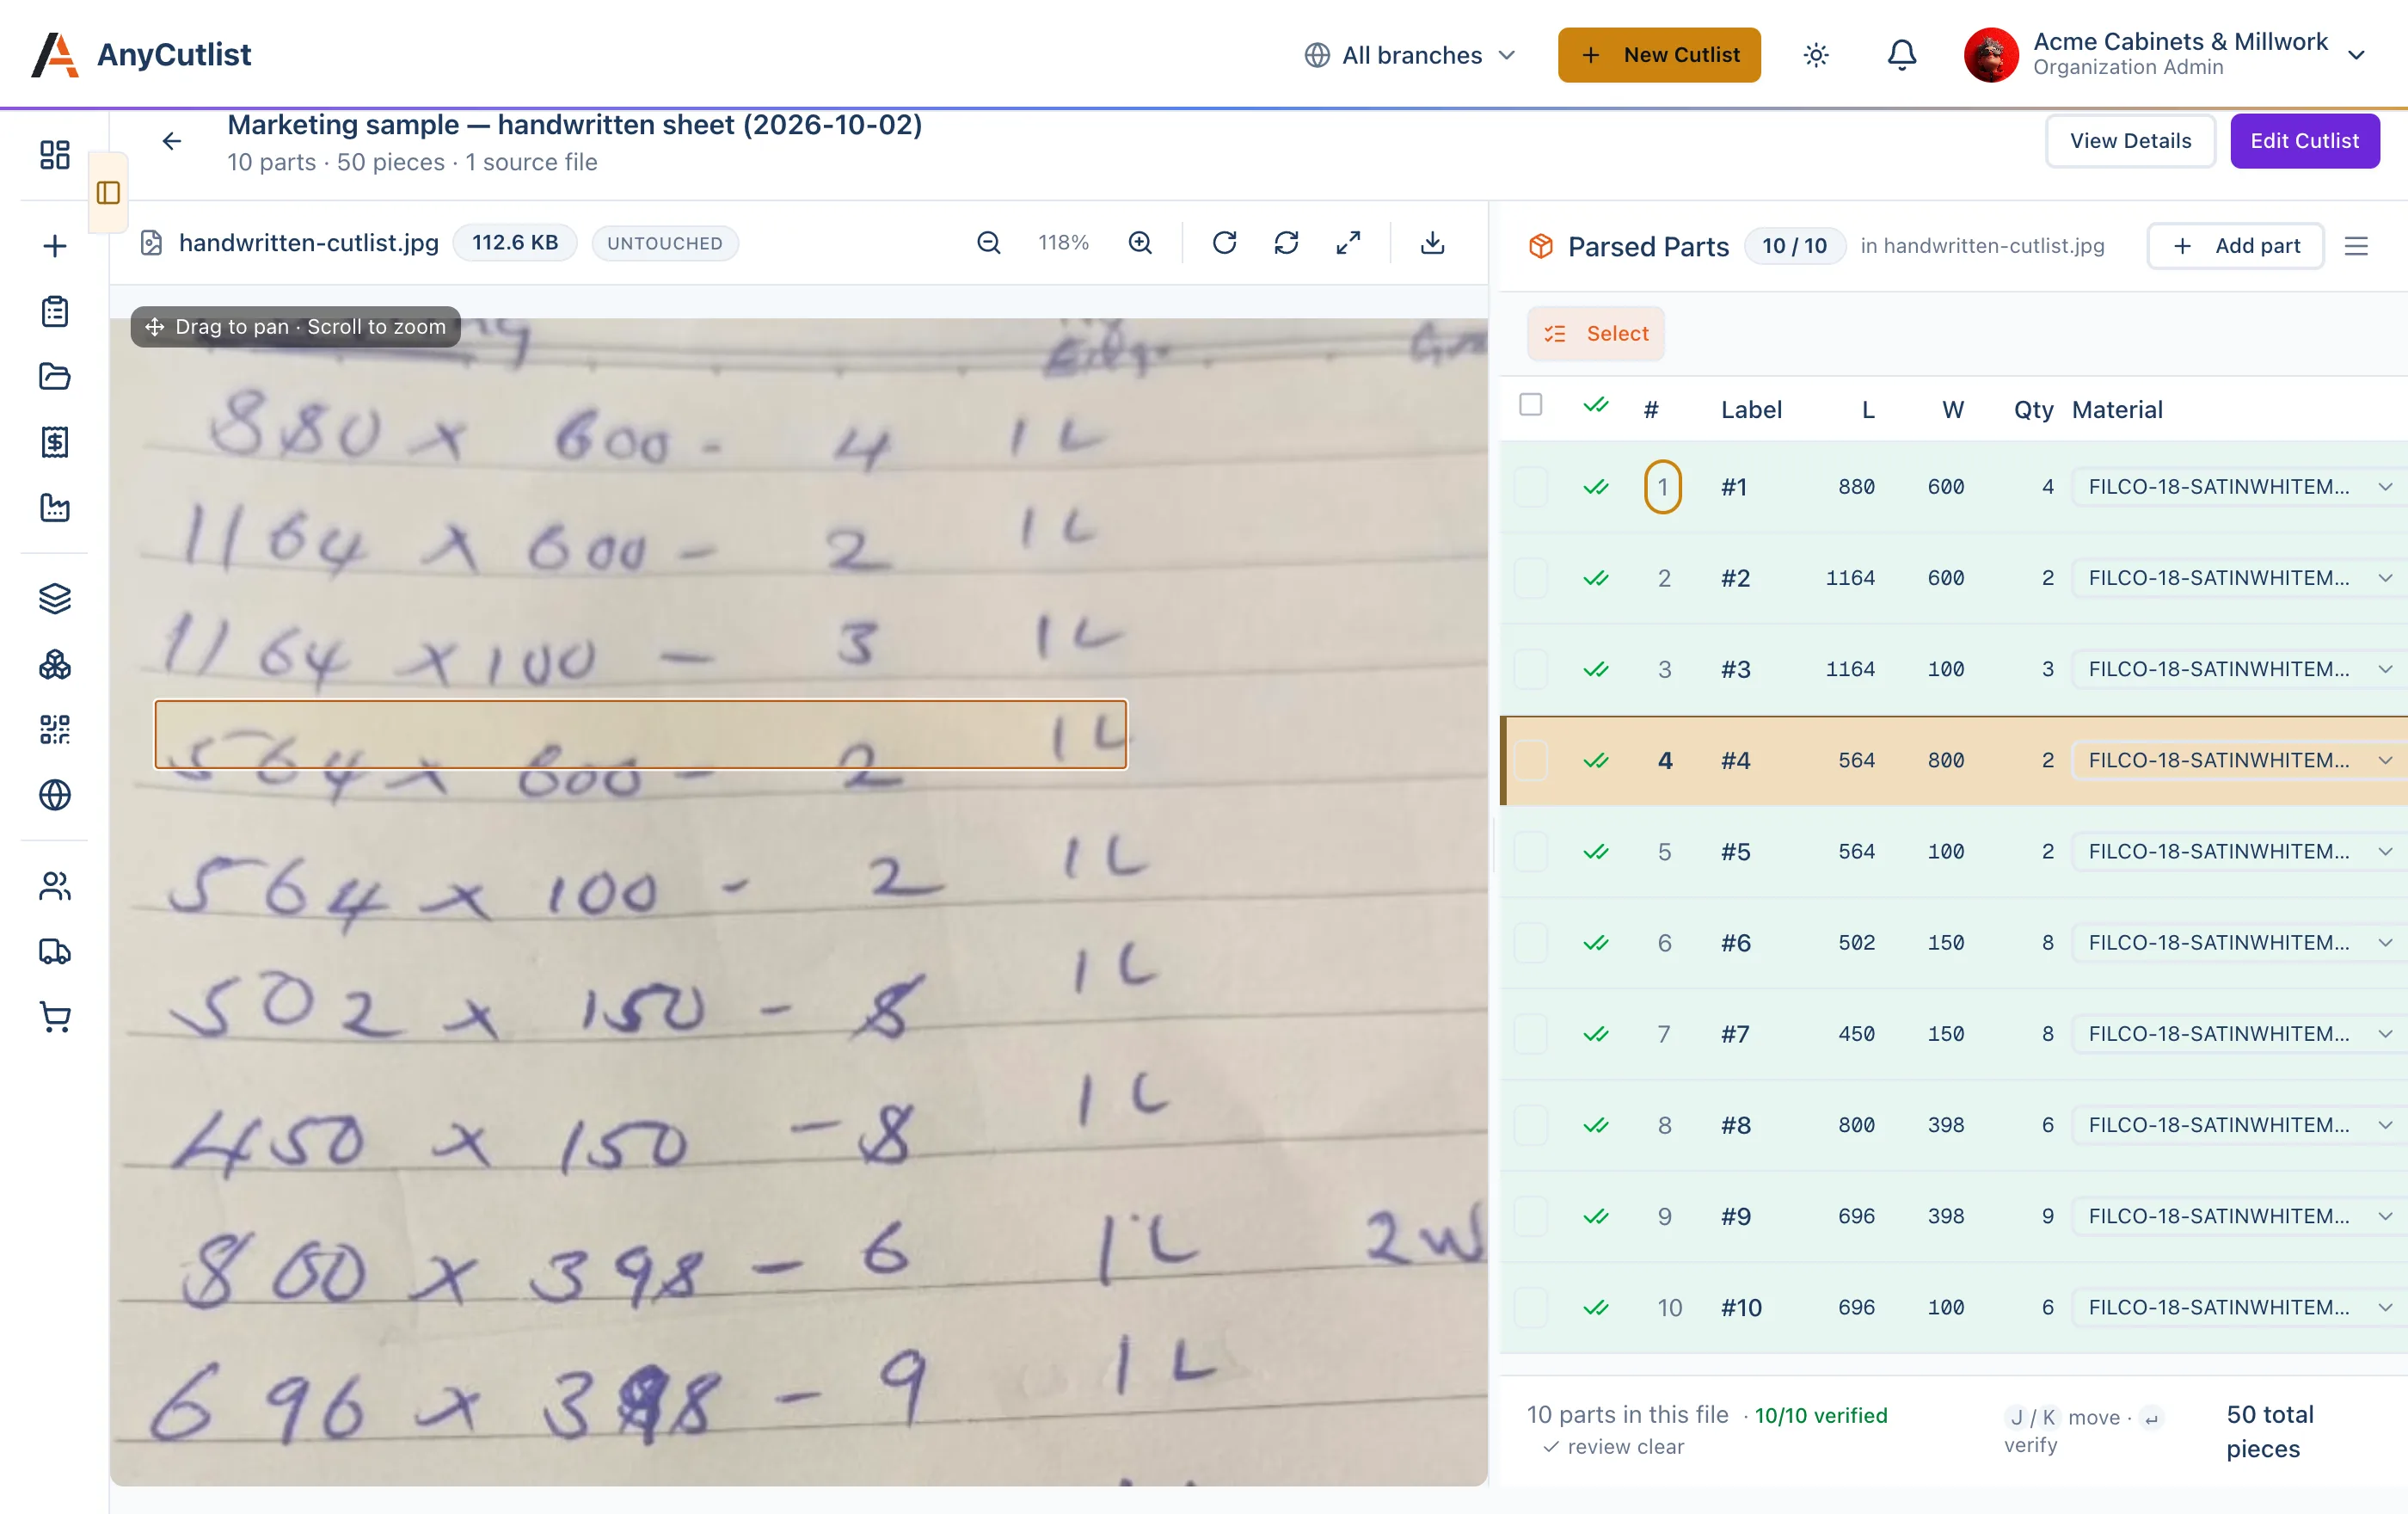Open the users icon in the sidebar

coord(54,887)
